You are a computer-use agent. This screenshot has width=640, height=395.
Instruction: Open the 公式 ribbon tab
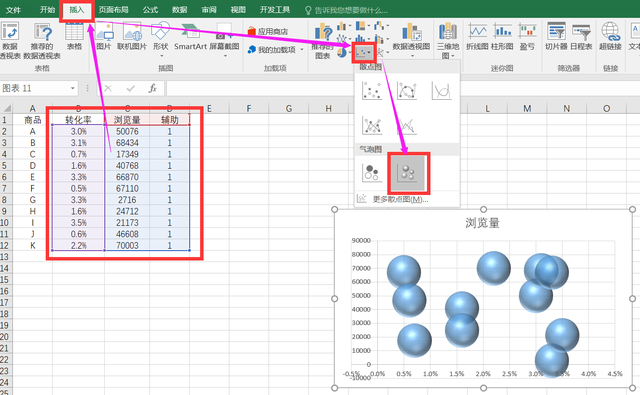click(x=150, y=9)
